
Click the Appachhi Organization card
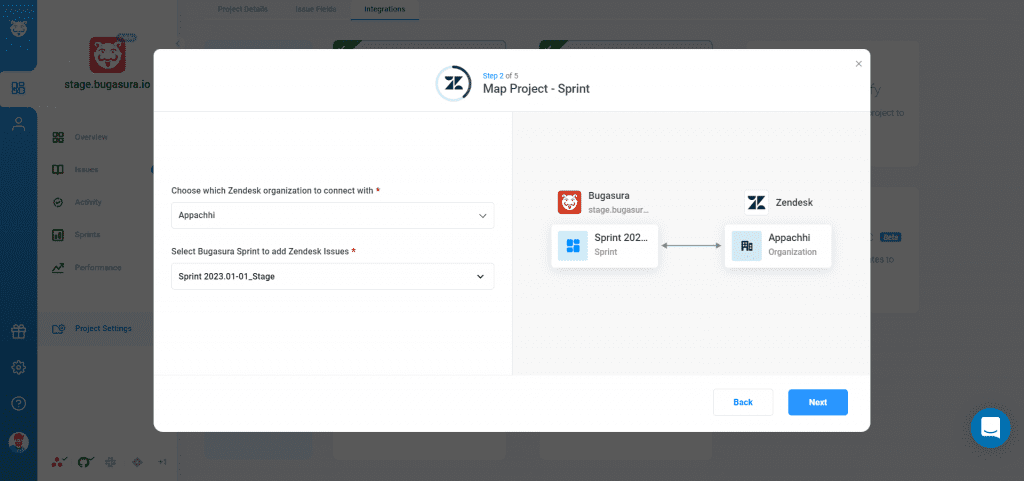coord(778,246)
